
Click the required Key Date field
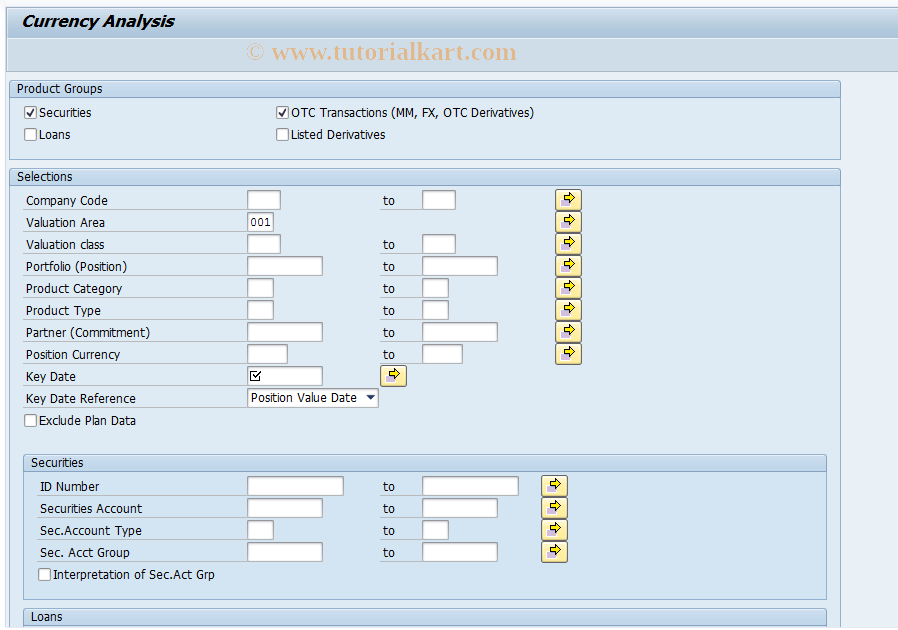(285, 376)
